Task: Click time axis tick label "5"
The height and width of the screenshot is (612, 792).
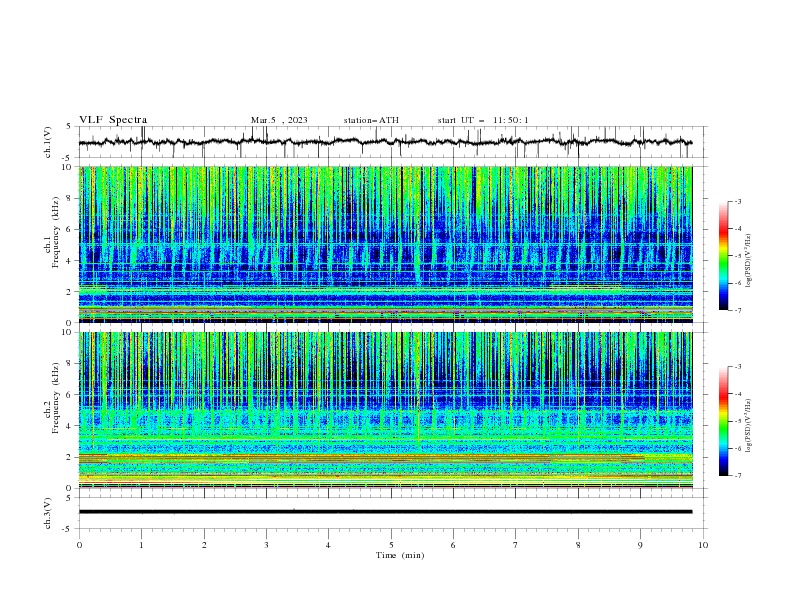Action: tap(391, 545)
